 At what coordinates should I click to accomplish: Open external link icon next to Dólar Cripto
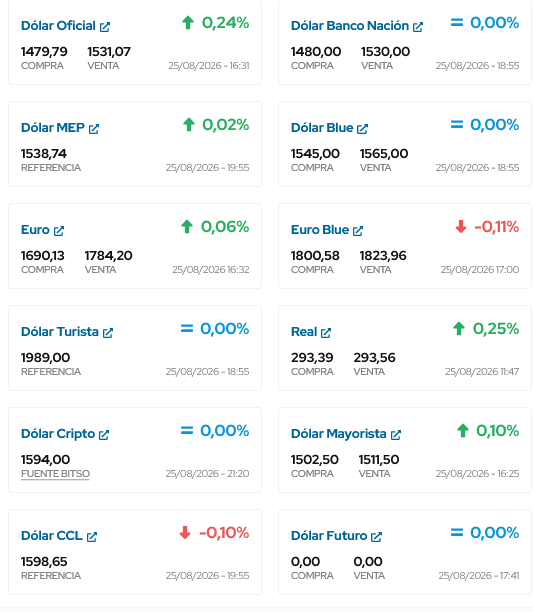(104, 435)
